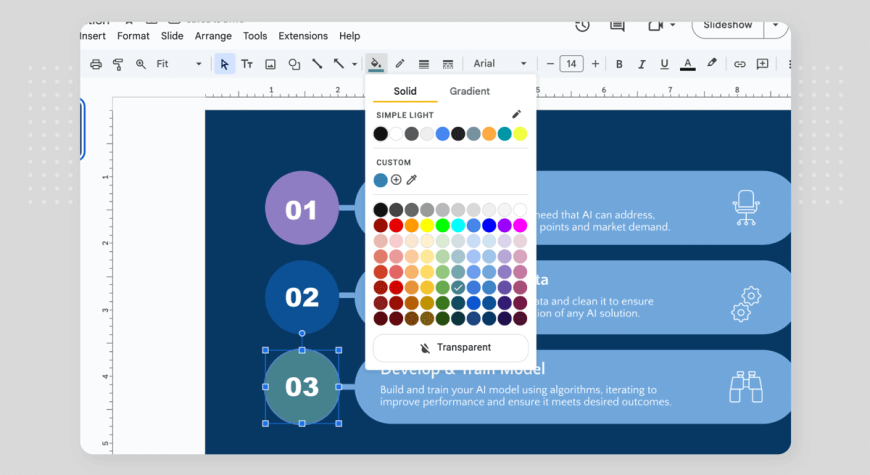Viewport: 870px width, 475px height.
Task: Choose the blue custom color swatch
Action: [381, 180]
